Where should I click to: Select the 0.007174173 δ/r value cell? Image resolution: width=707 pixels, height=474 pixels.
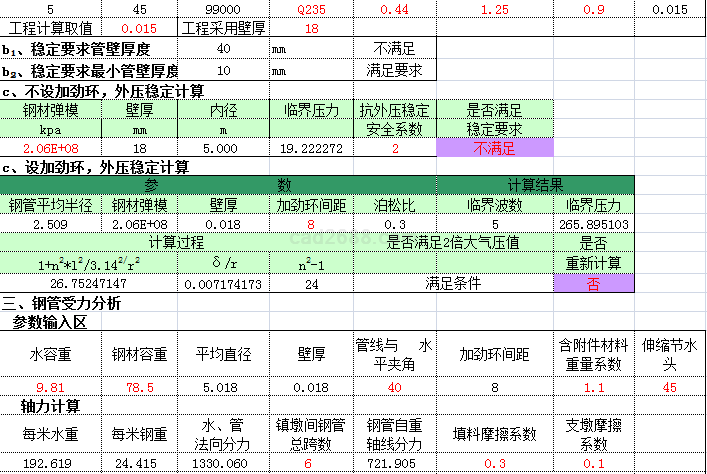222,284
